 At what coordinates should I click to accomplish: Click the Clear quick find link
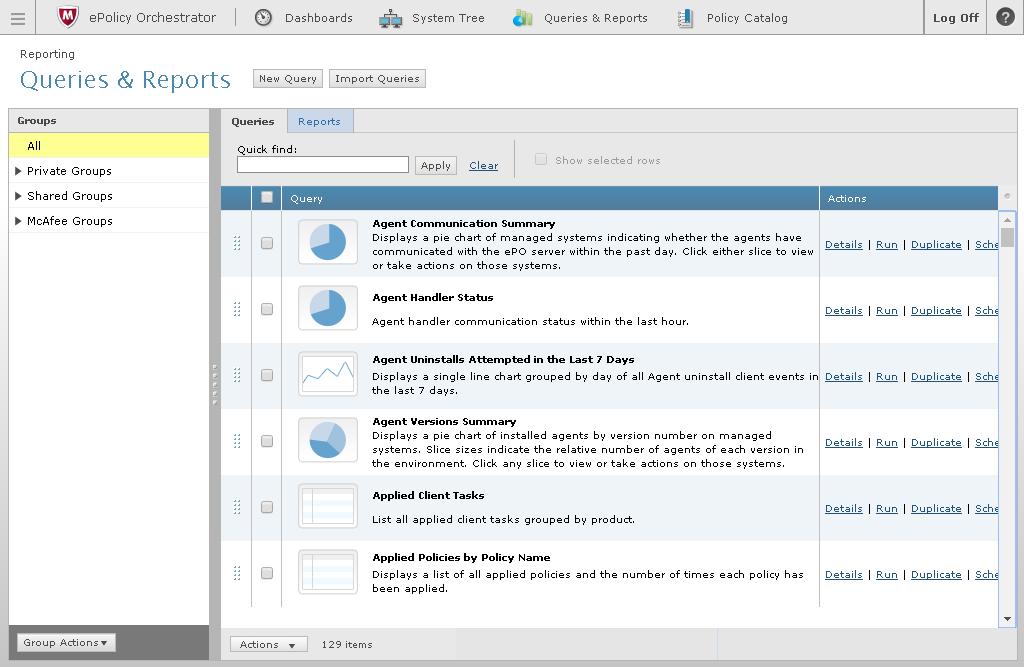tap(483, 166)
